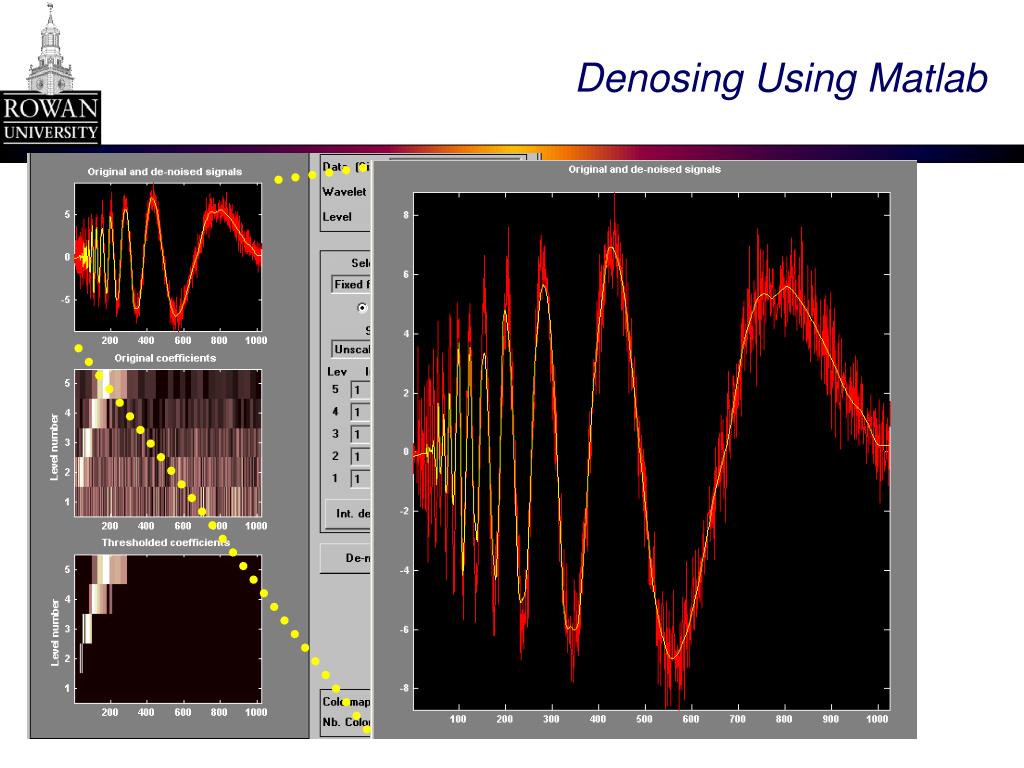Click the 'Thresholded coefficients' title text
Screen dimensions: 1024x768
tap(166, 543)
